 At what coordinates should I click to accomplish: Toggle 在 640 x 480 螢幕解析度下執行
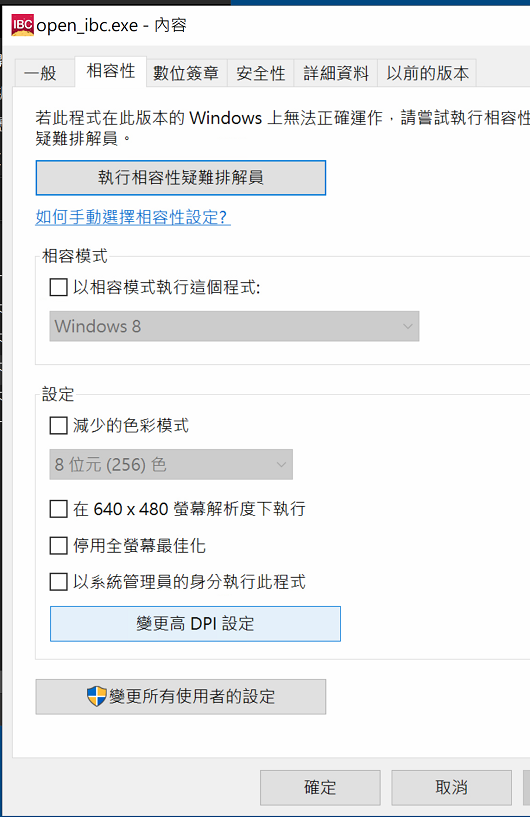pyautogui.click(x=58, y=509)
